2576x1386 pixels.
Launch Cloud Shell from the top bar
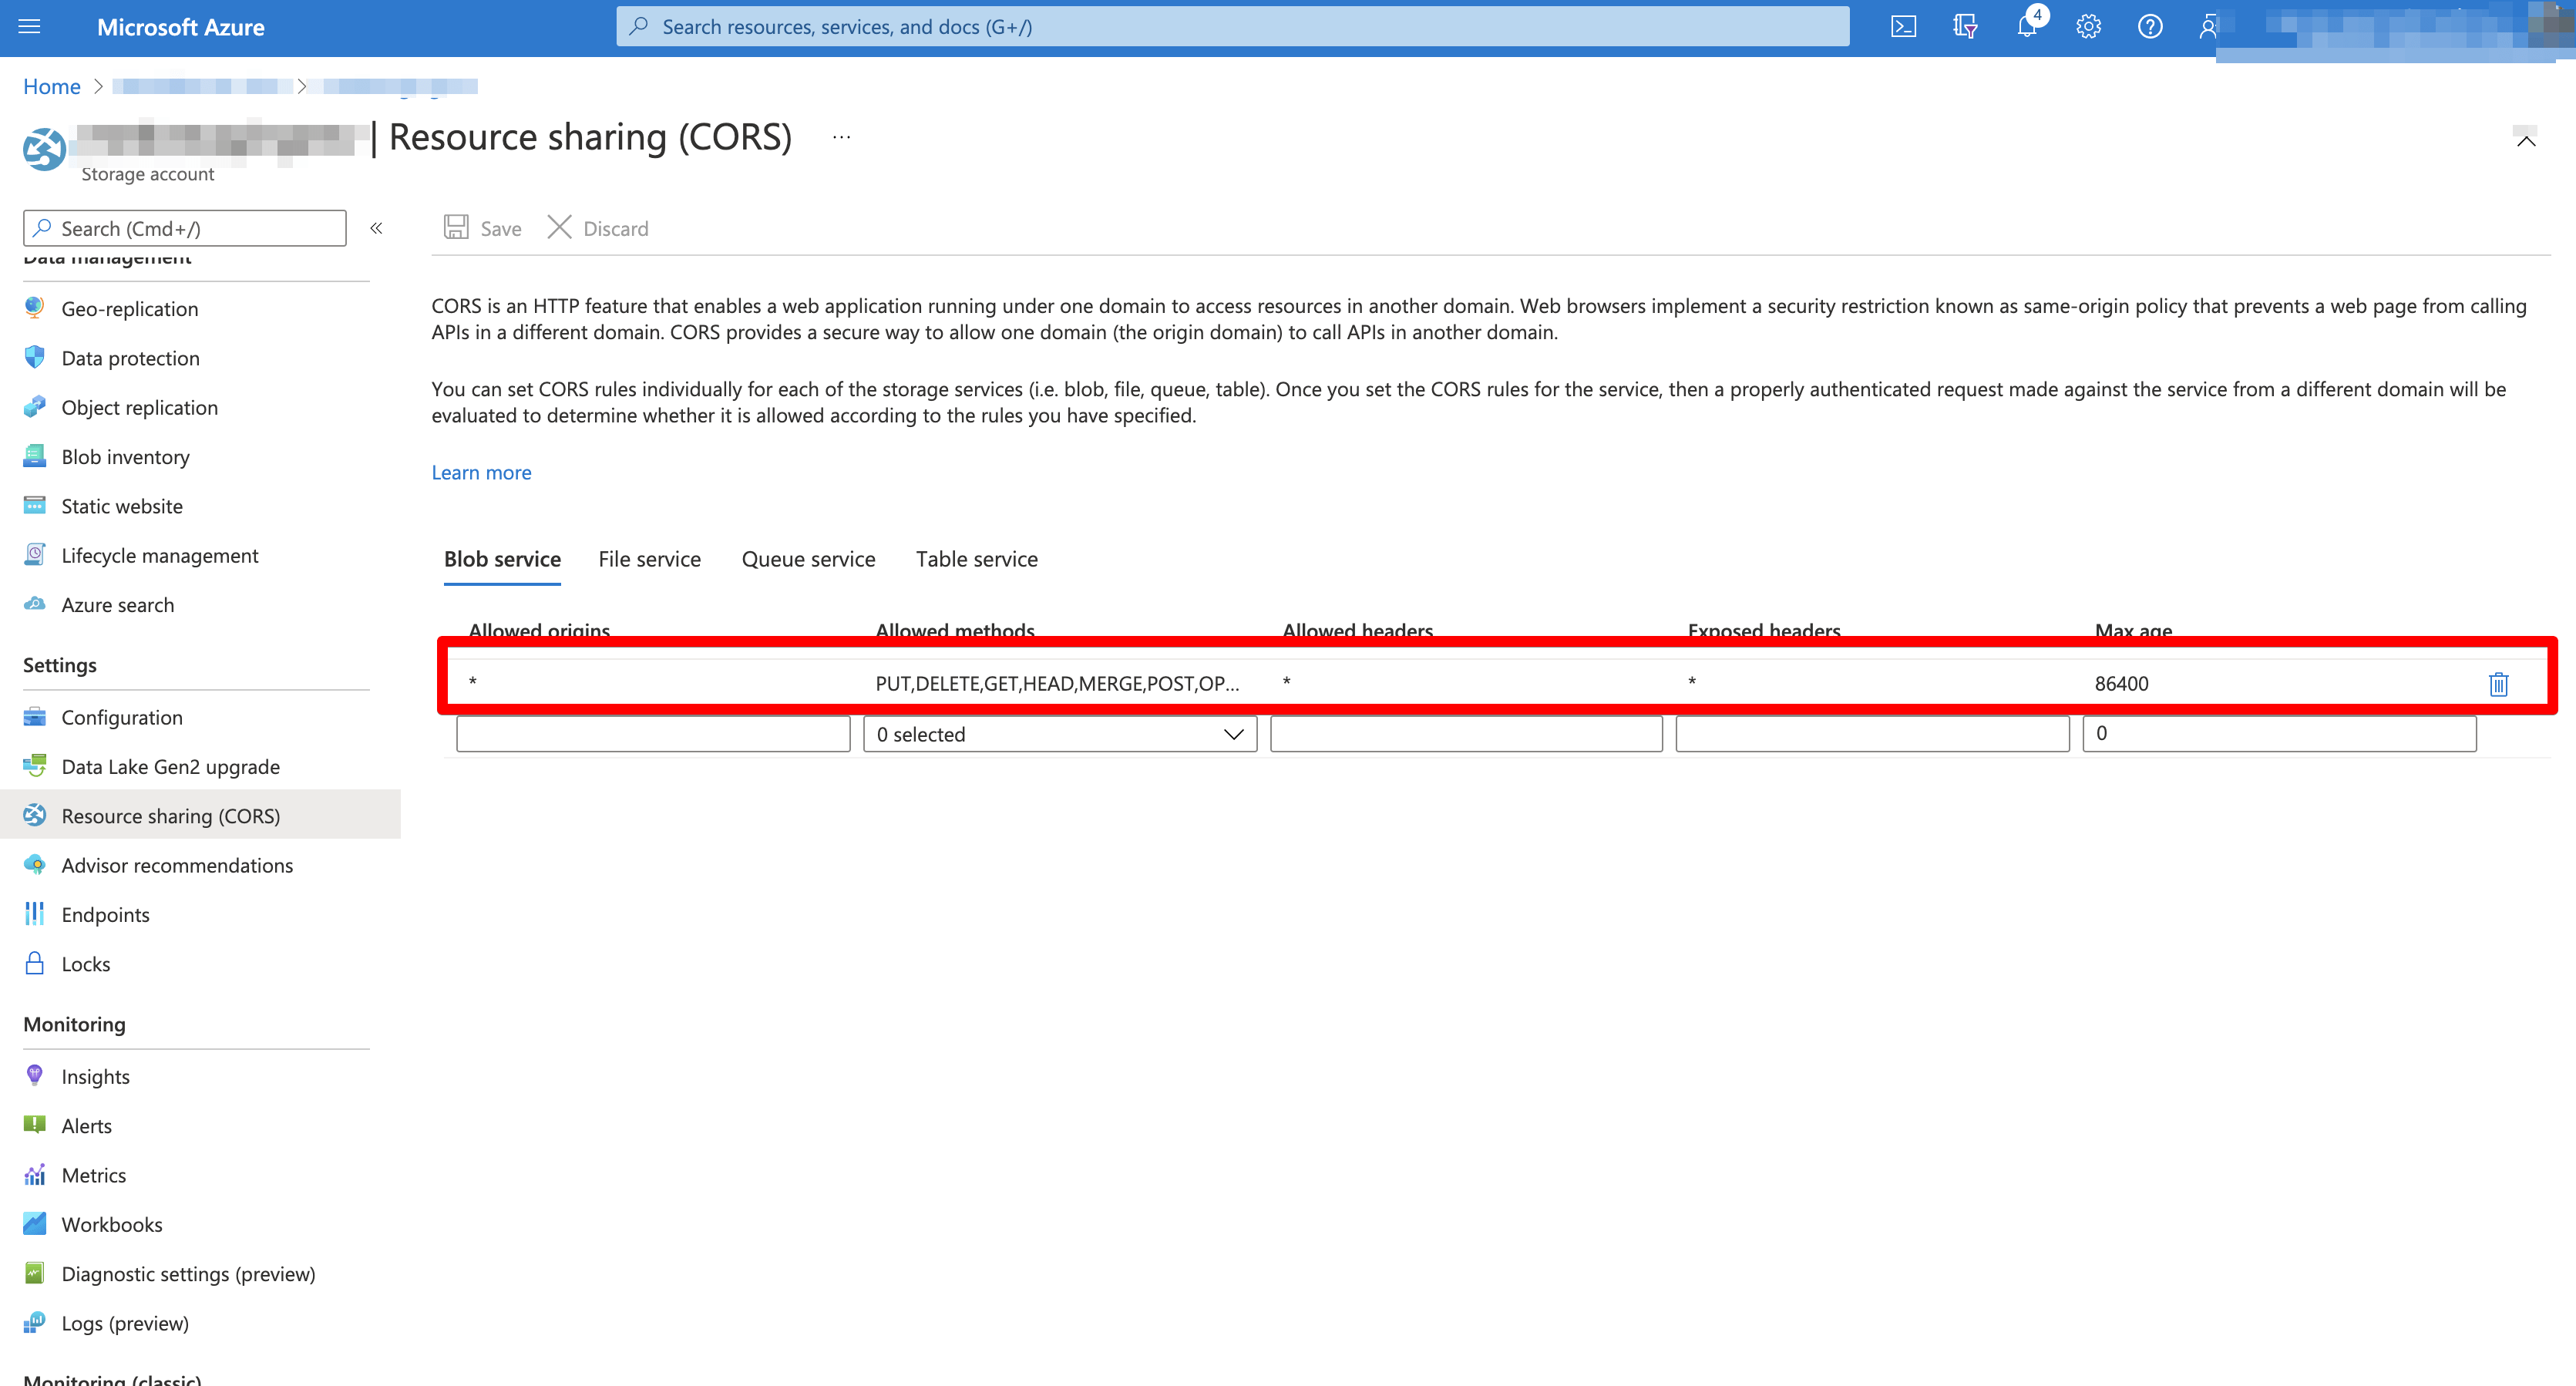point(1903,26)
